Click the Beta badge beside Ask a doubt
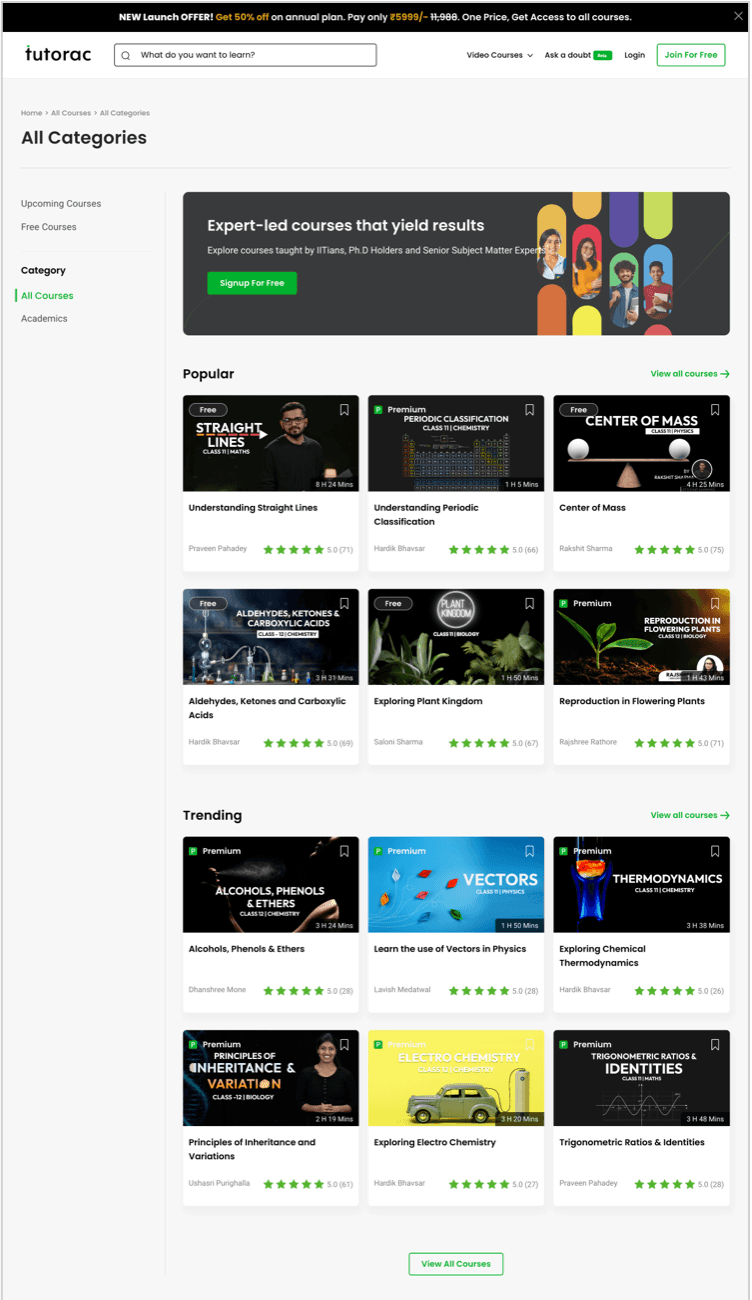This screenshot has height=1300, width=752. coord(602,55)
